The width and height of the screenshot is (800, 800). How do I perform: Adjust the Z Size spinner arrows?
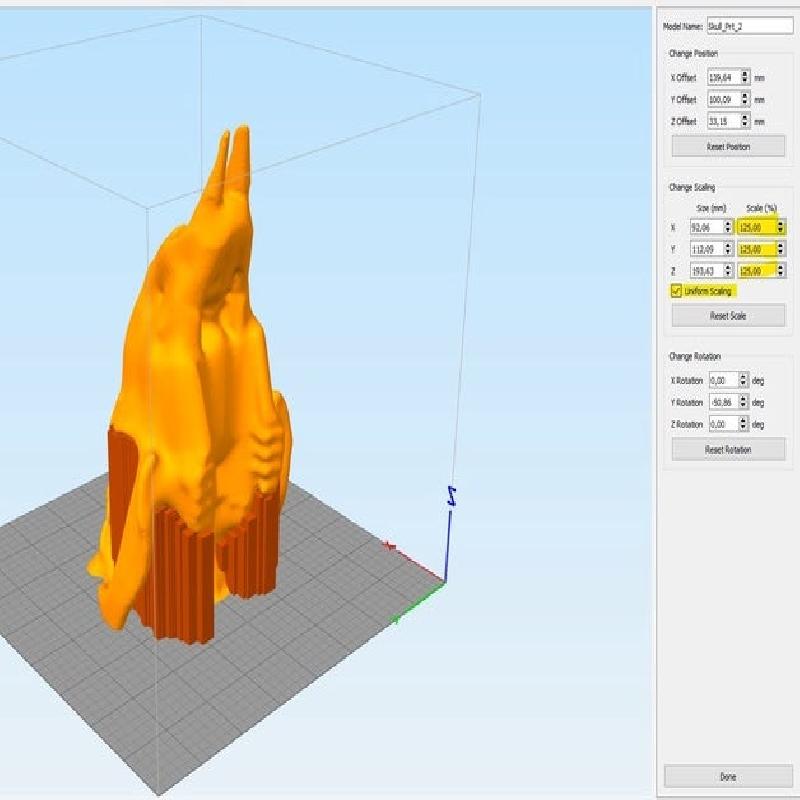click(729, 270)
